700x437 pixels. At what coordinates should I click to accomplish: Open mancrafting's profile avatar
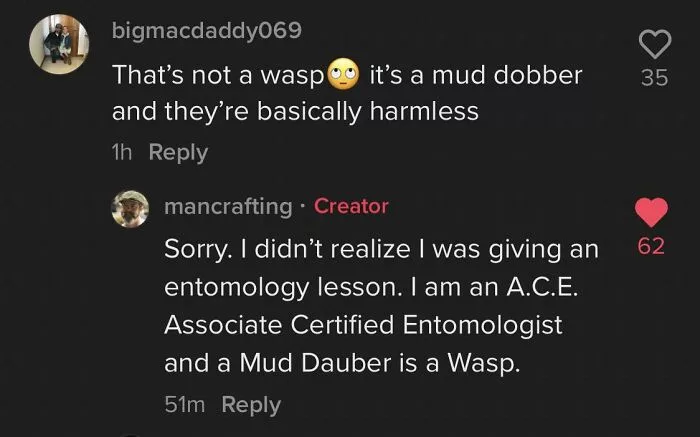(130, 209)
